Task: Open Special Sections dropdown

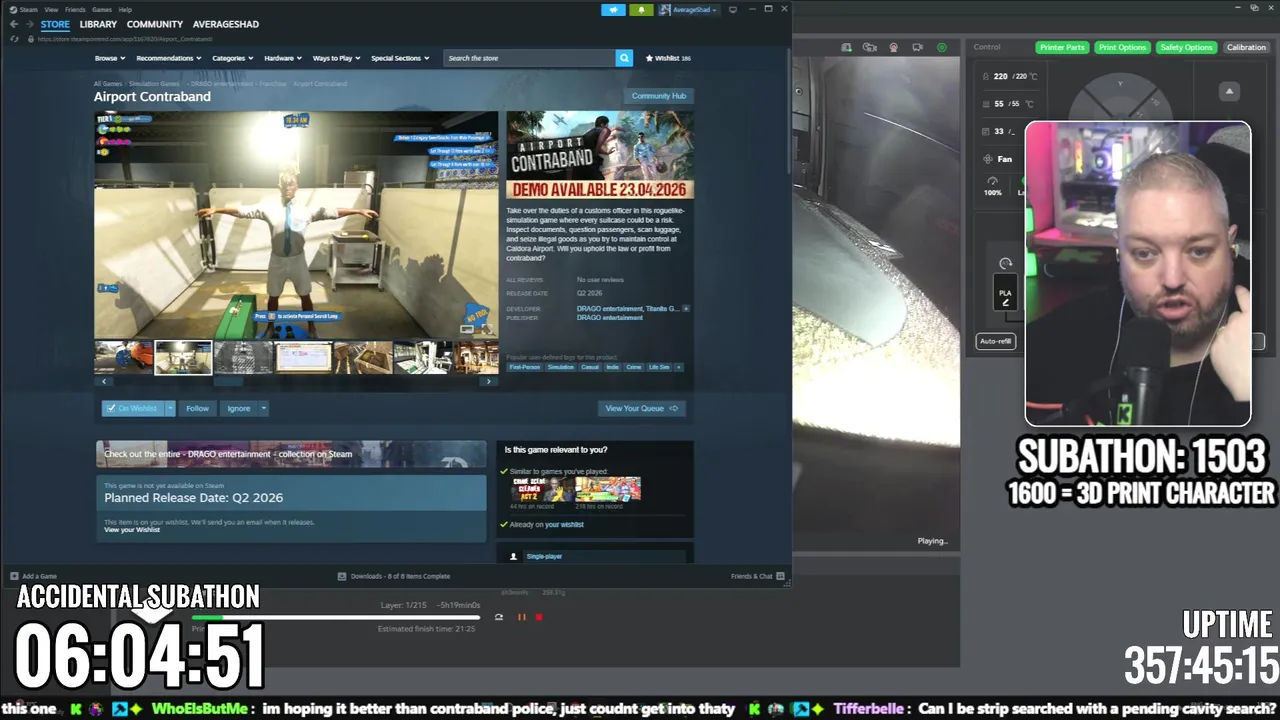Action: [x=400, y=58]
